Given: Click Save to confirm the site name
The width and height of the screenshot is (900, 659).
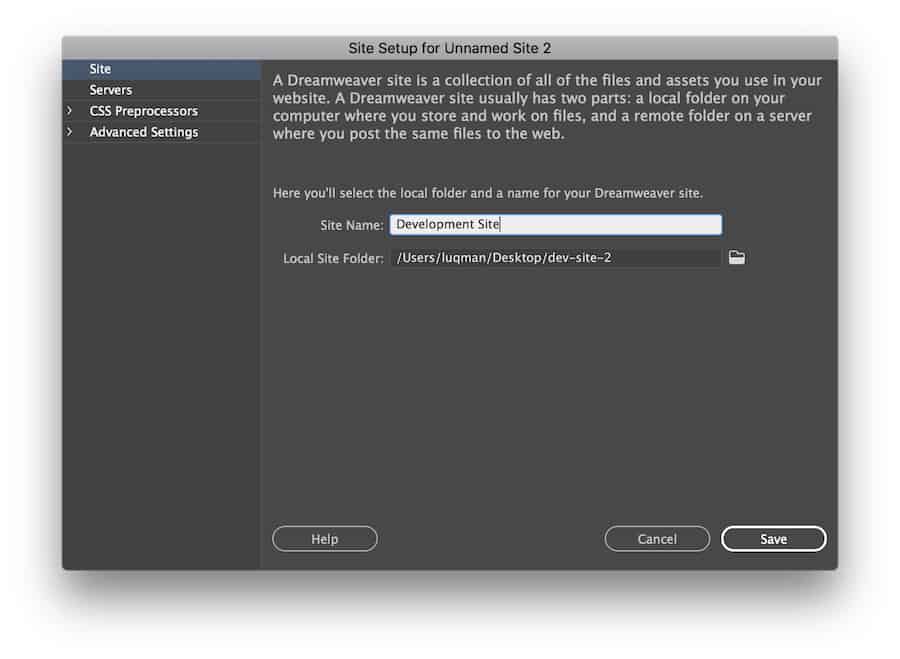Looking at the screenshot, I should click(773, 538).
